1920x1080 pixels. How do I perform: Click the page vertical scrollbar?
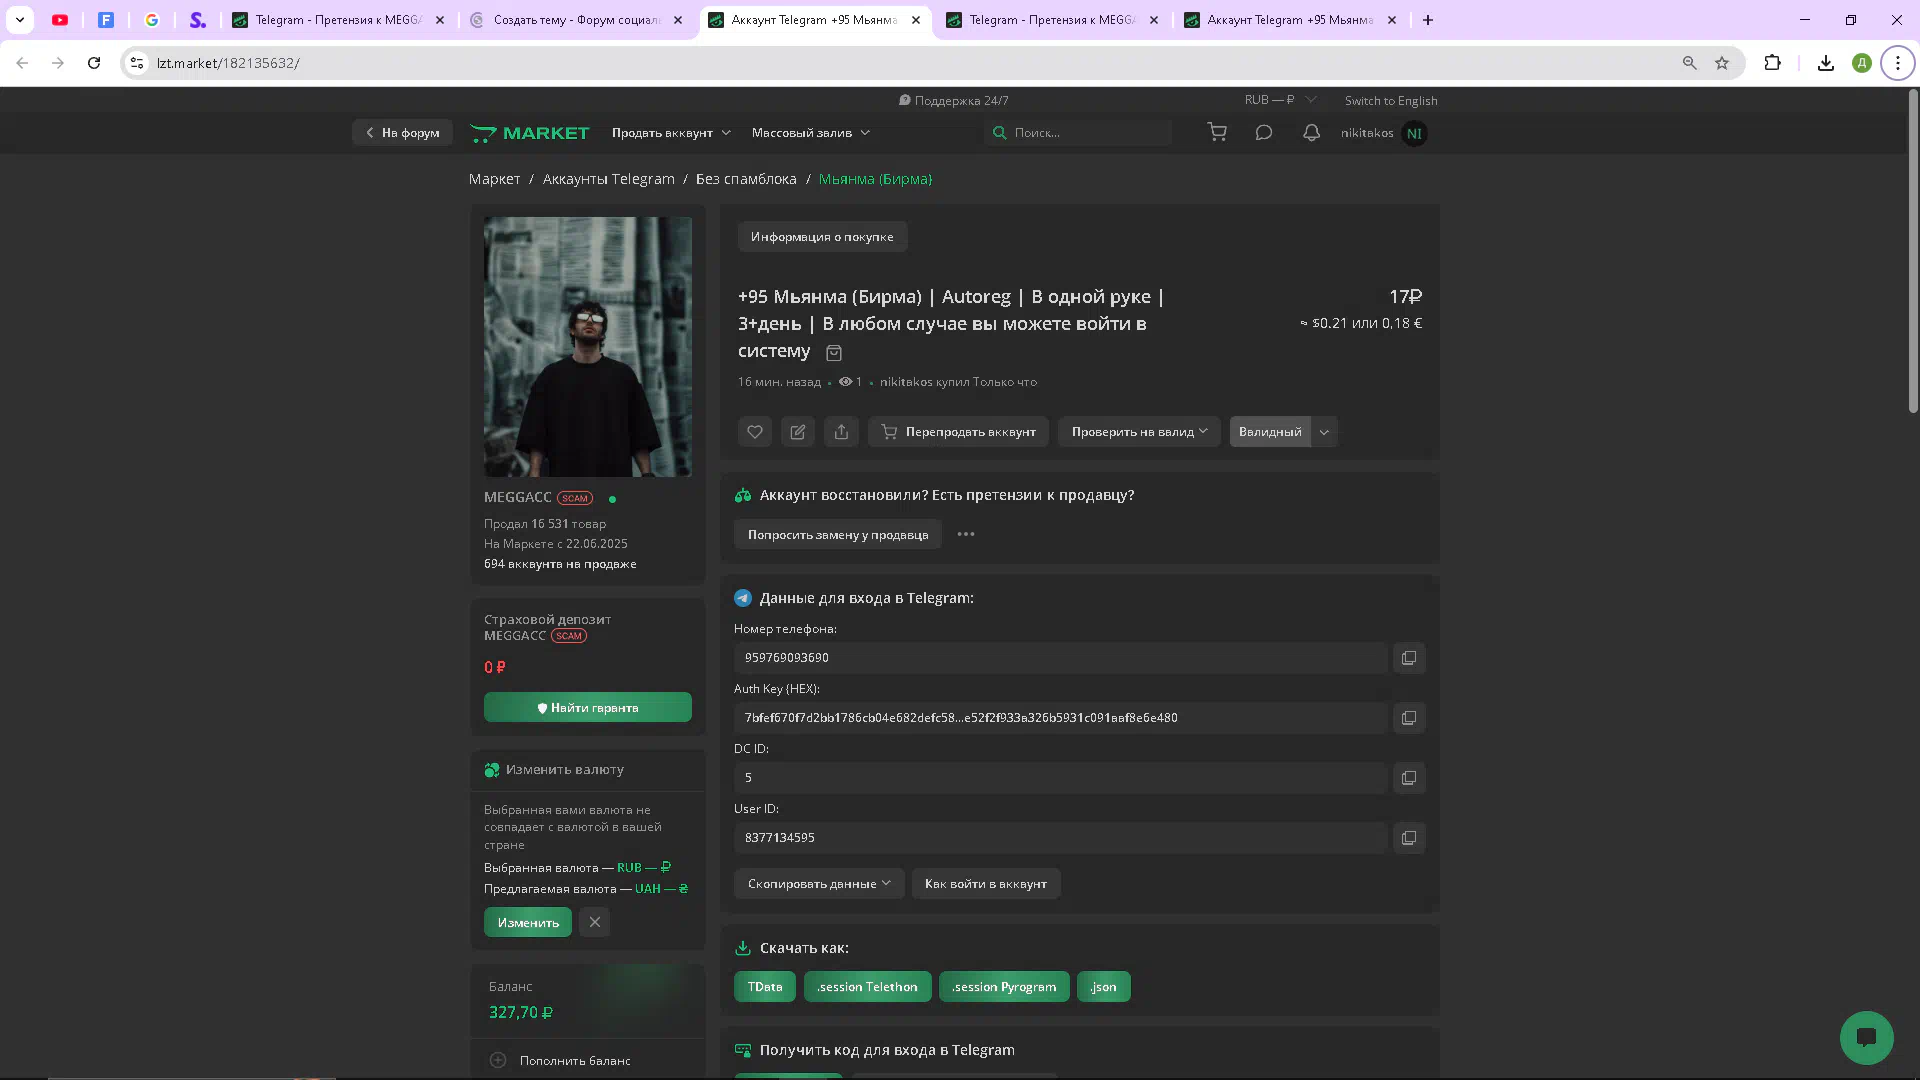coord(1913,250)
